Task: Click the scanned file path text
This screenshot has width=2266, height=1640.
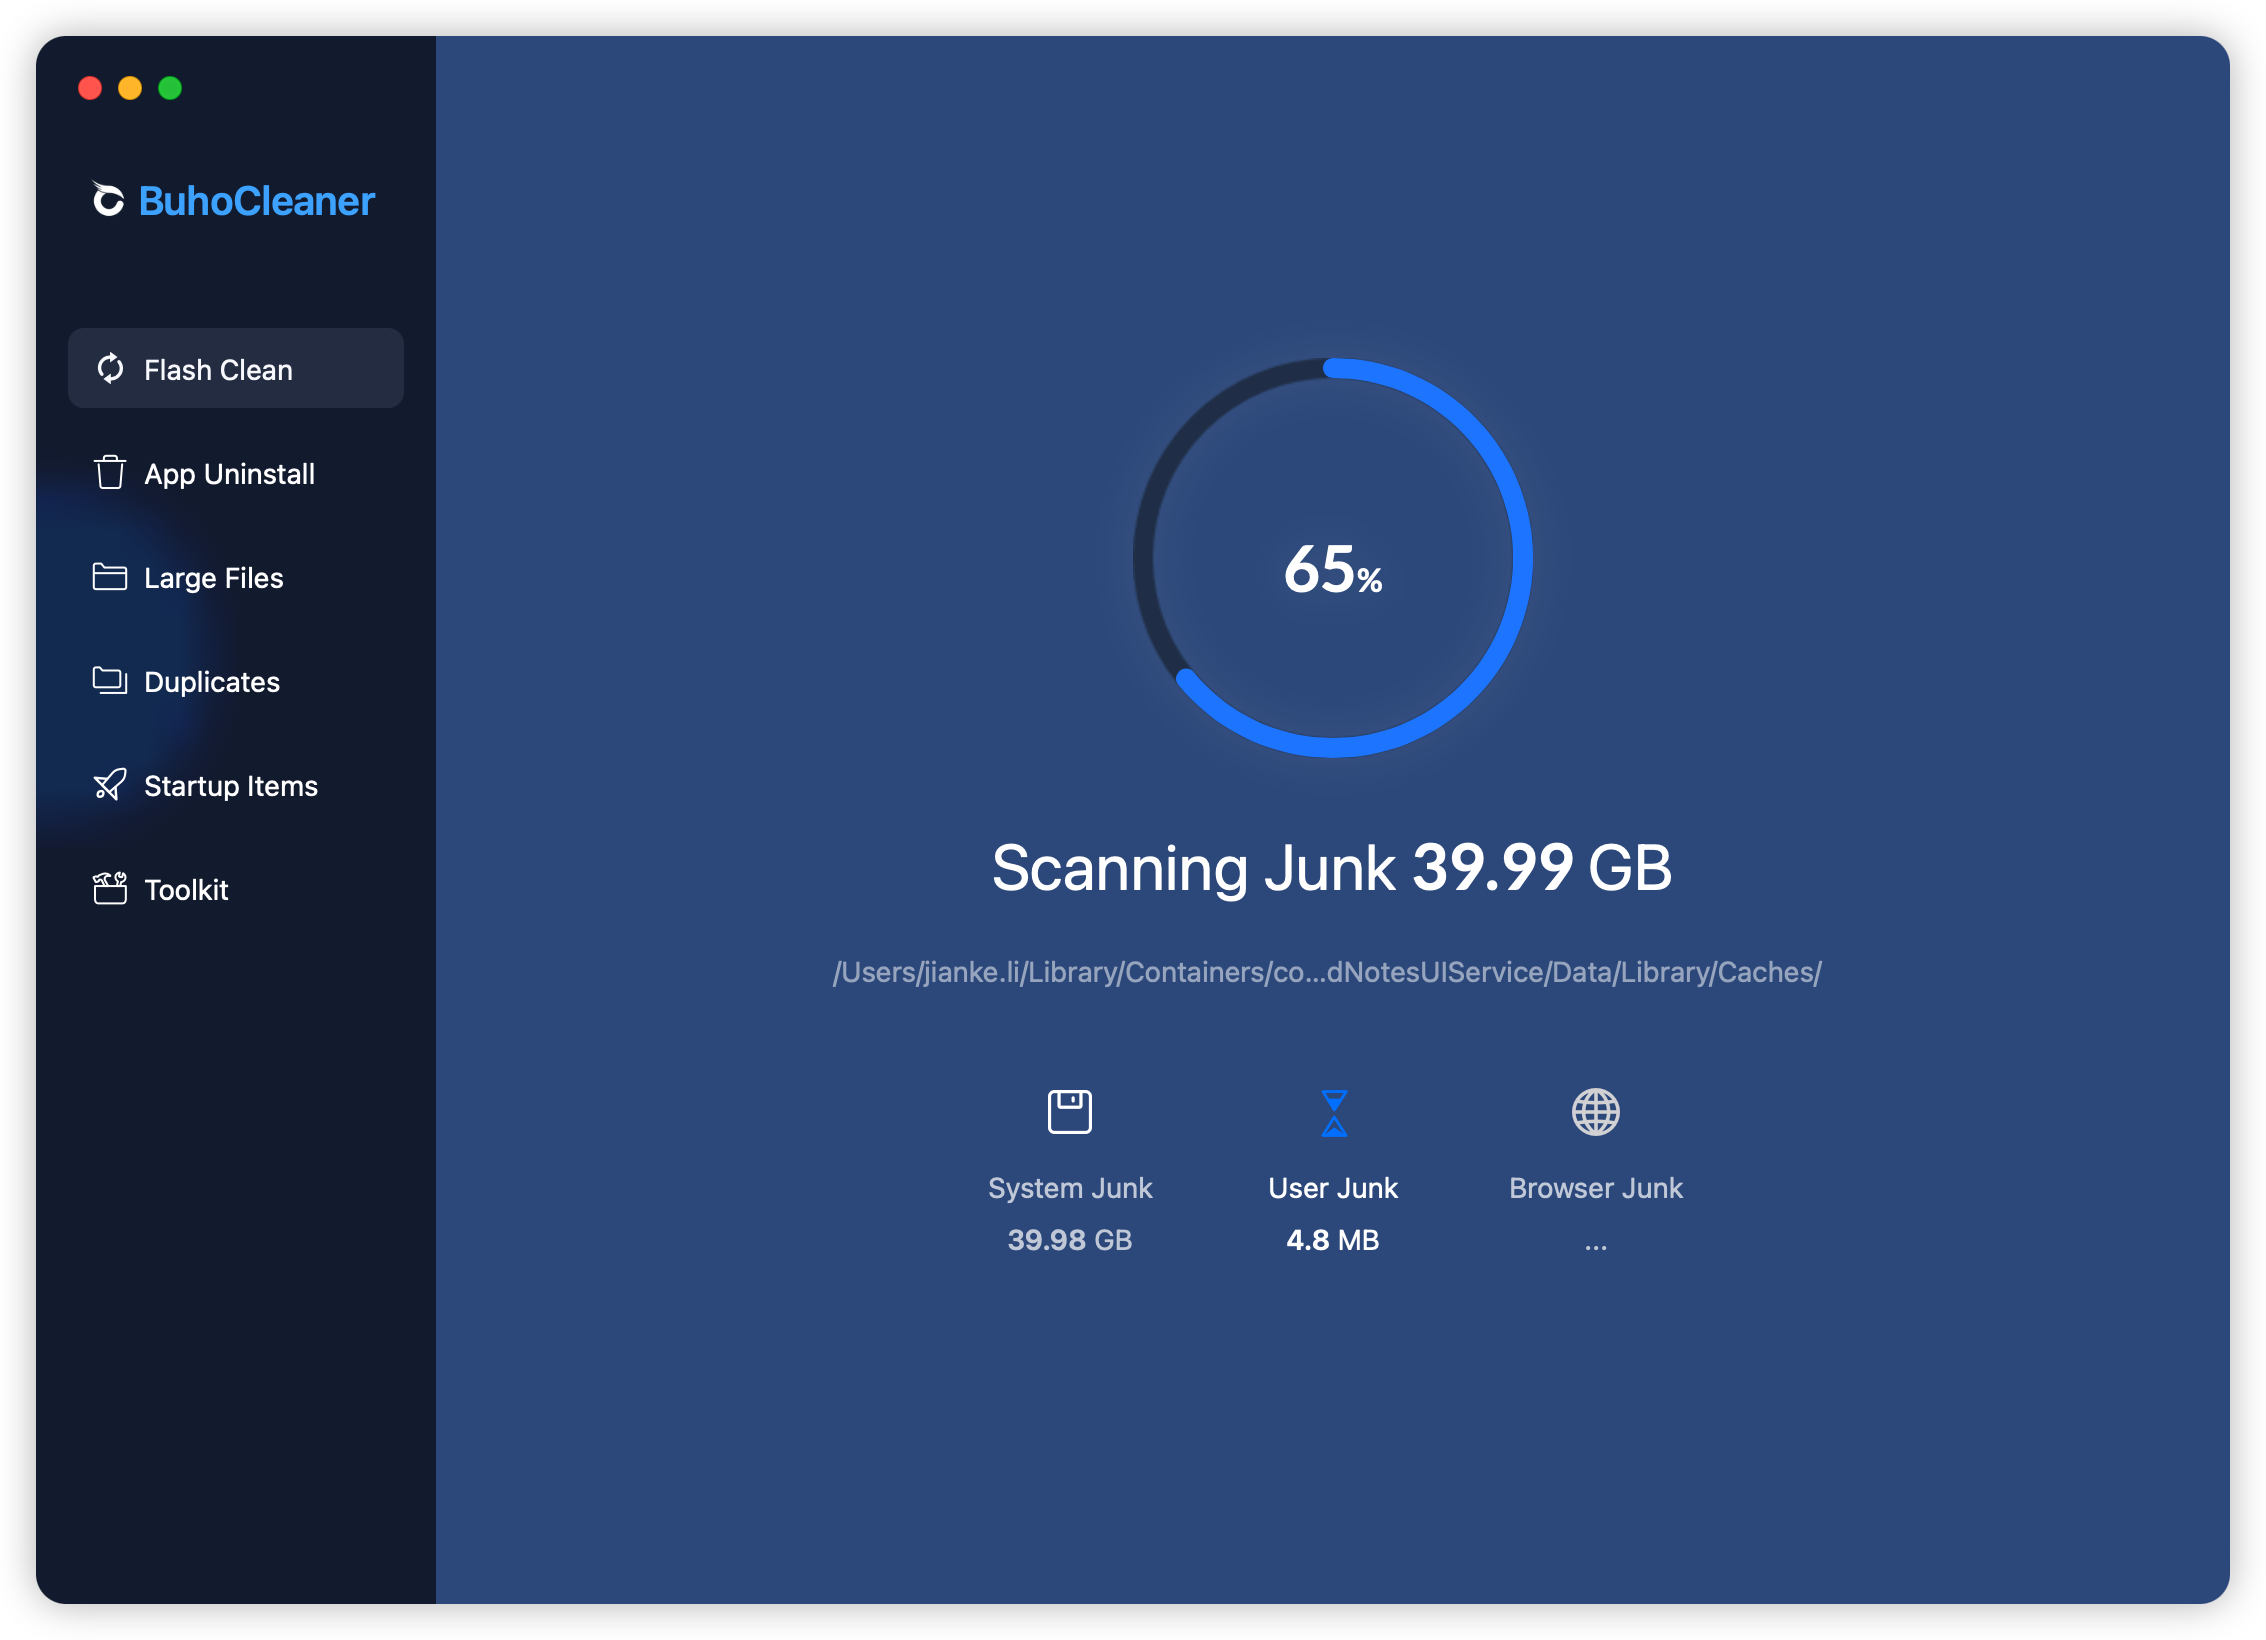Action: coord(1327,972)
